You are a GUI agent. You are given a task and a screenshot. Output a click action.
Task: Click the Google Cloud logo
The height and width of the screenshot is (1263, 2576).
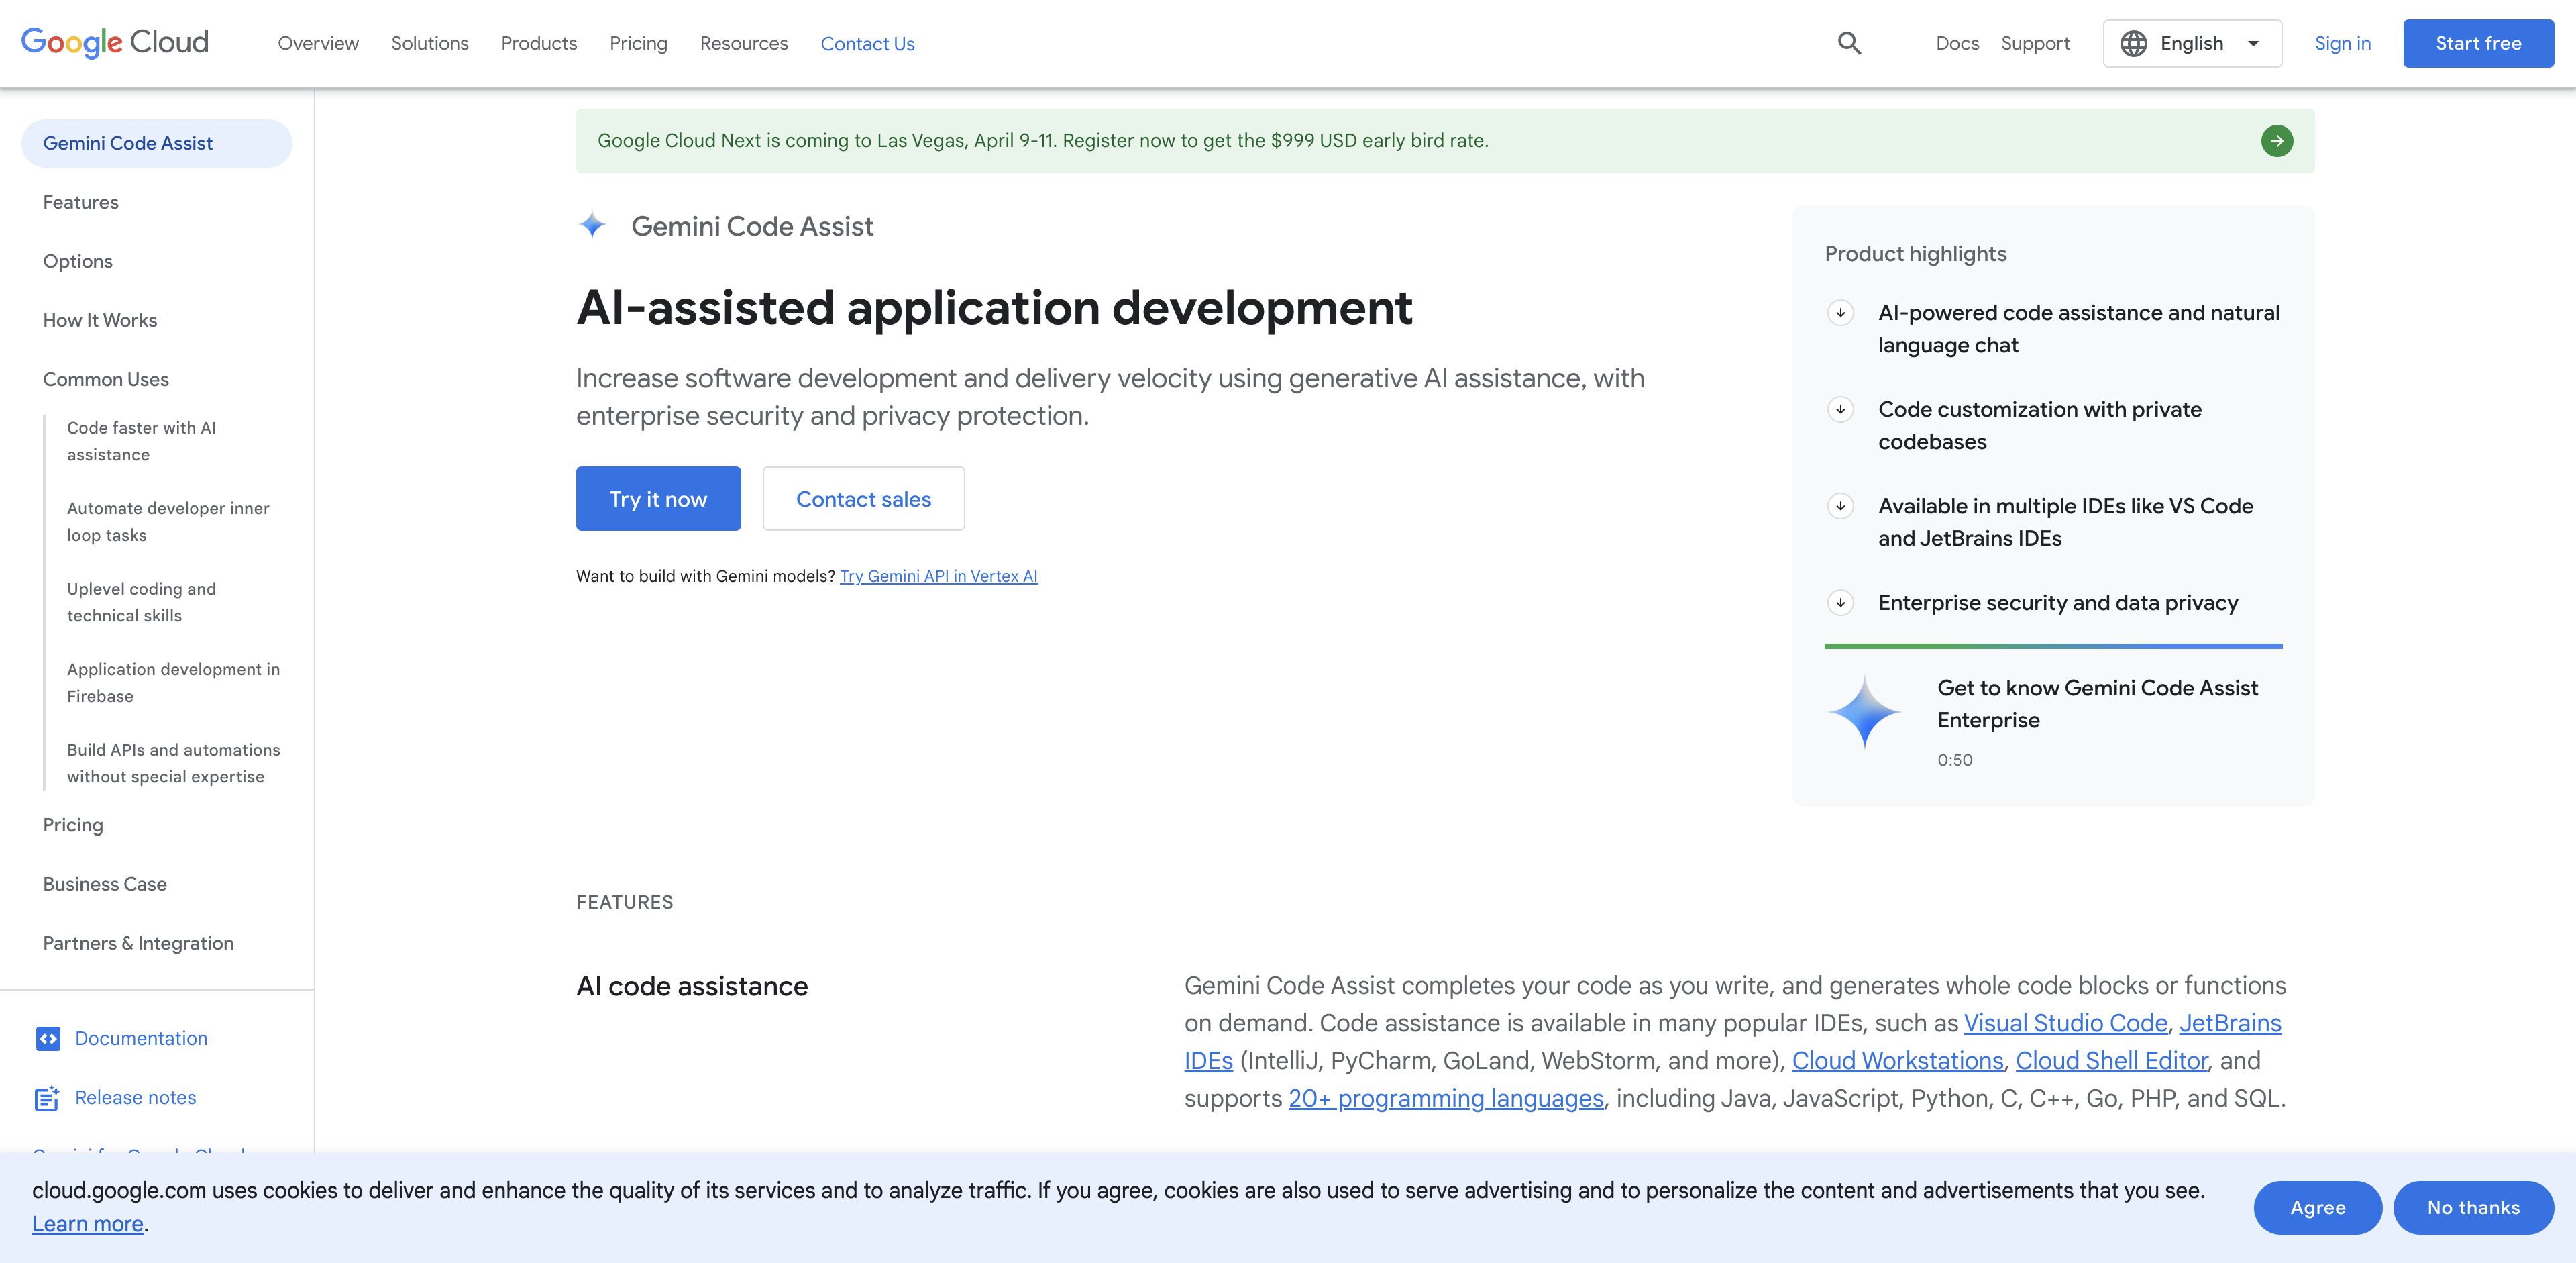[115, 43]
